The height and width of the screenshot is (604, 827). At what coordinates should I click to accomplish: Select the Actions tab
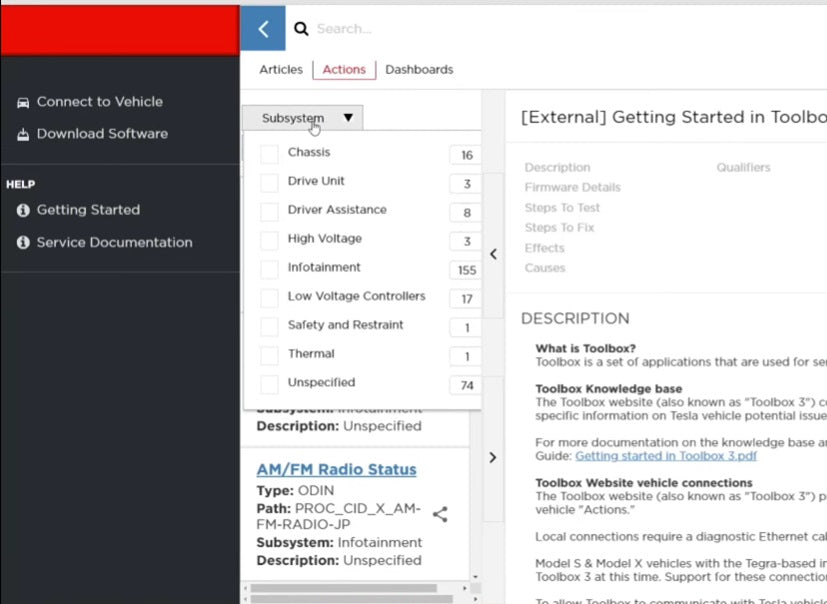tap(344, 70)
